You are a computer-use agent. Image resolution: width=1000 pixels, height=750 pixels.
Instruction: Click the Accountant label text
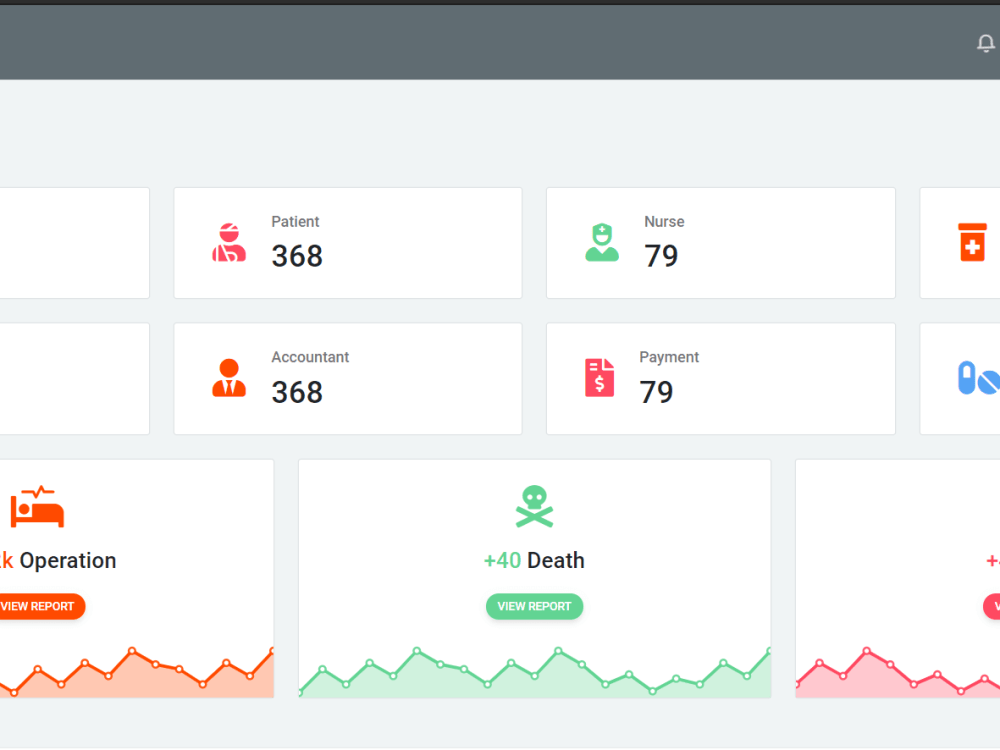pyautogui.click(x=310, y=357)
